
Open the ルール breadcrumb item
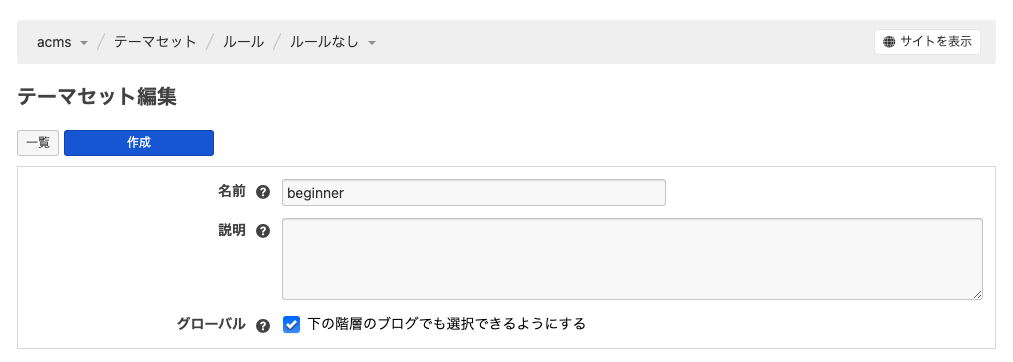pyautogui.click(x=244, y=42)
